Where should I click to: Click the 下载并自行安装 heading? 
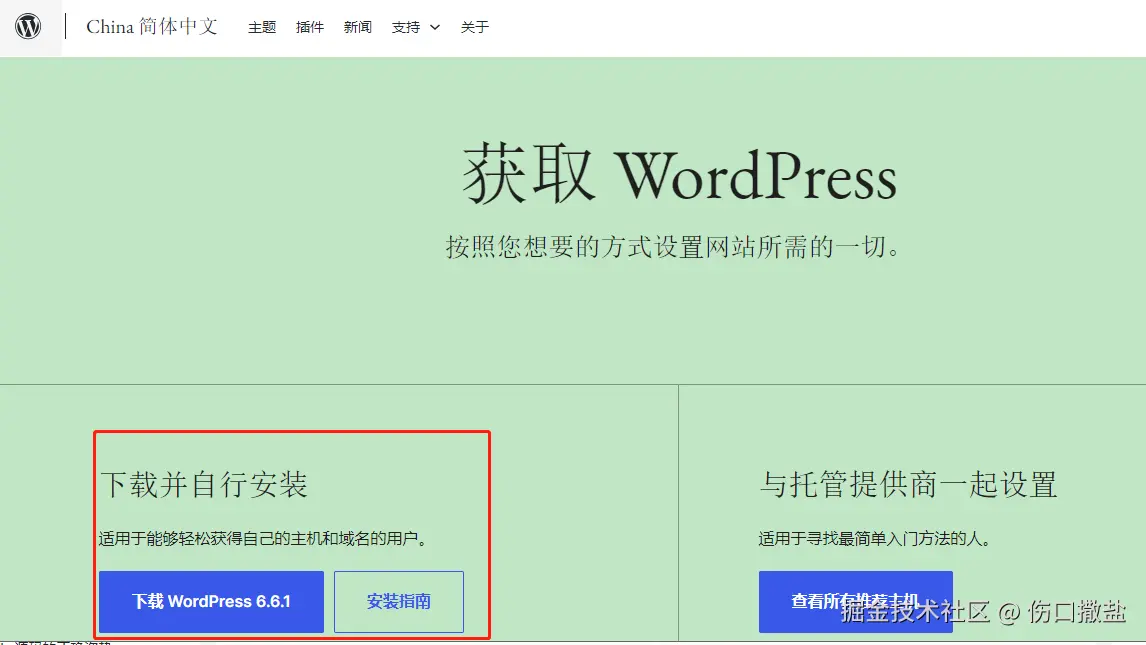coord(204,484)
